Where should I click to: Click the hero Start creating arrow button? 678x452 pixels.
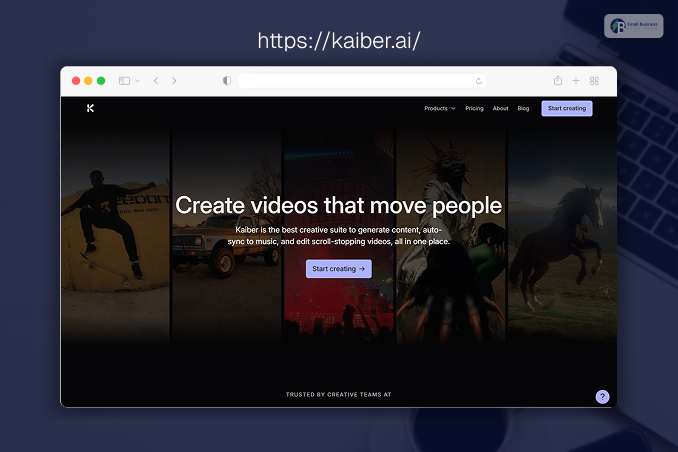point(339,269)
